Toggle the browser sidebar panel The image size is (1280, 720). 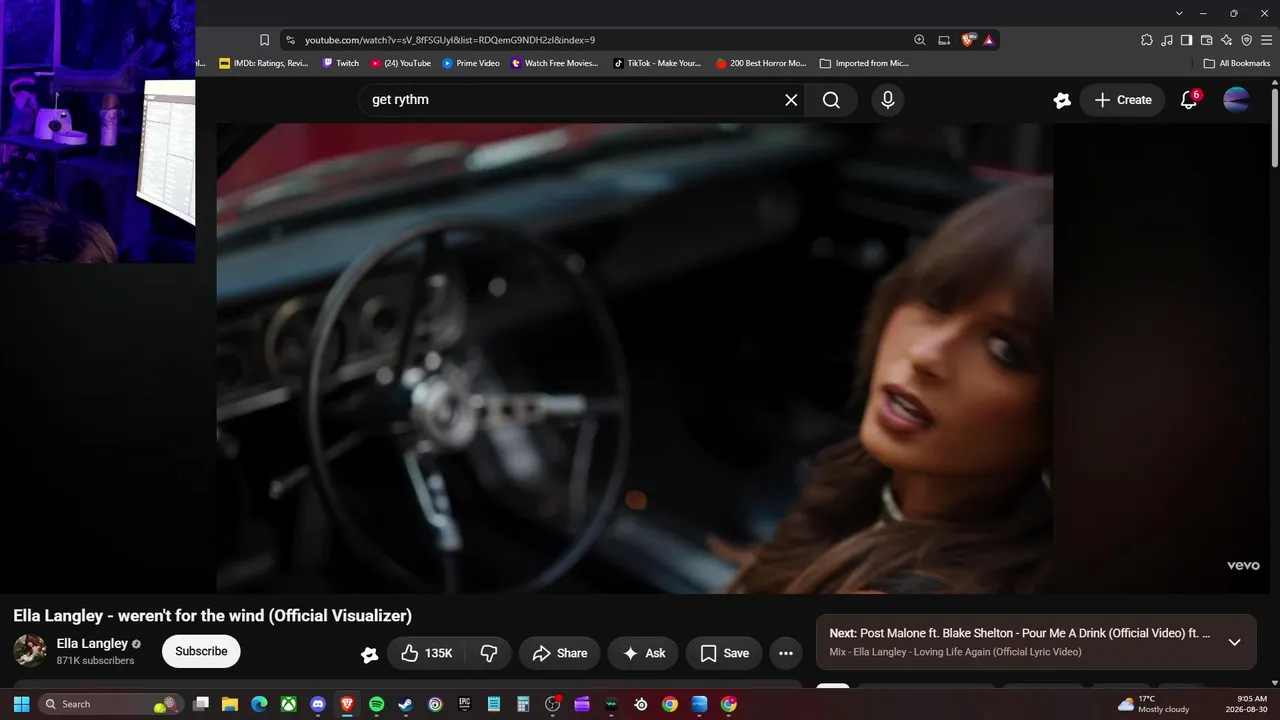(1186, 40)
